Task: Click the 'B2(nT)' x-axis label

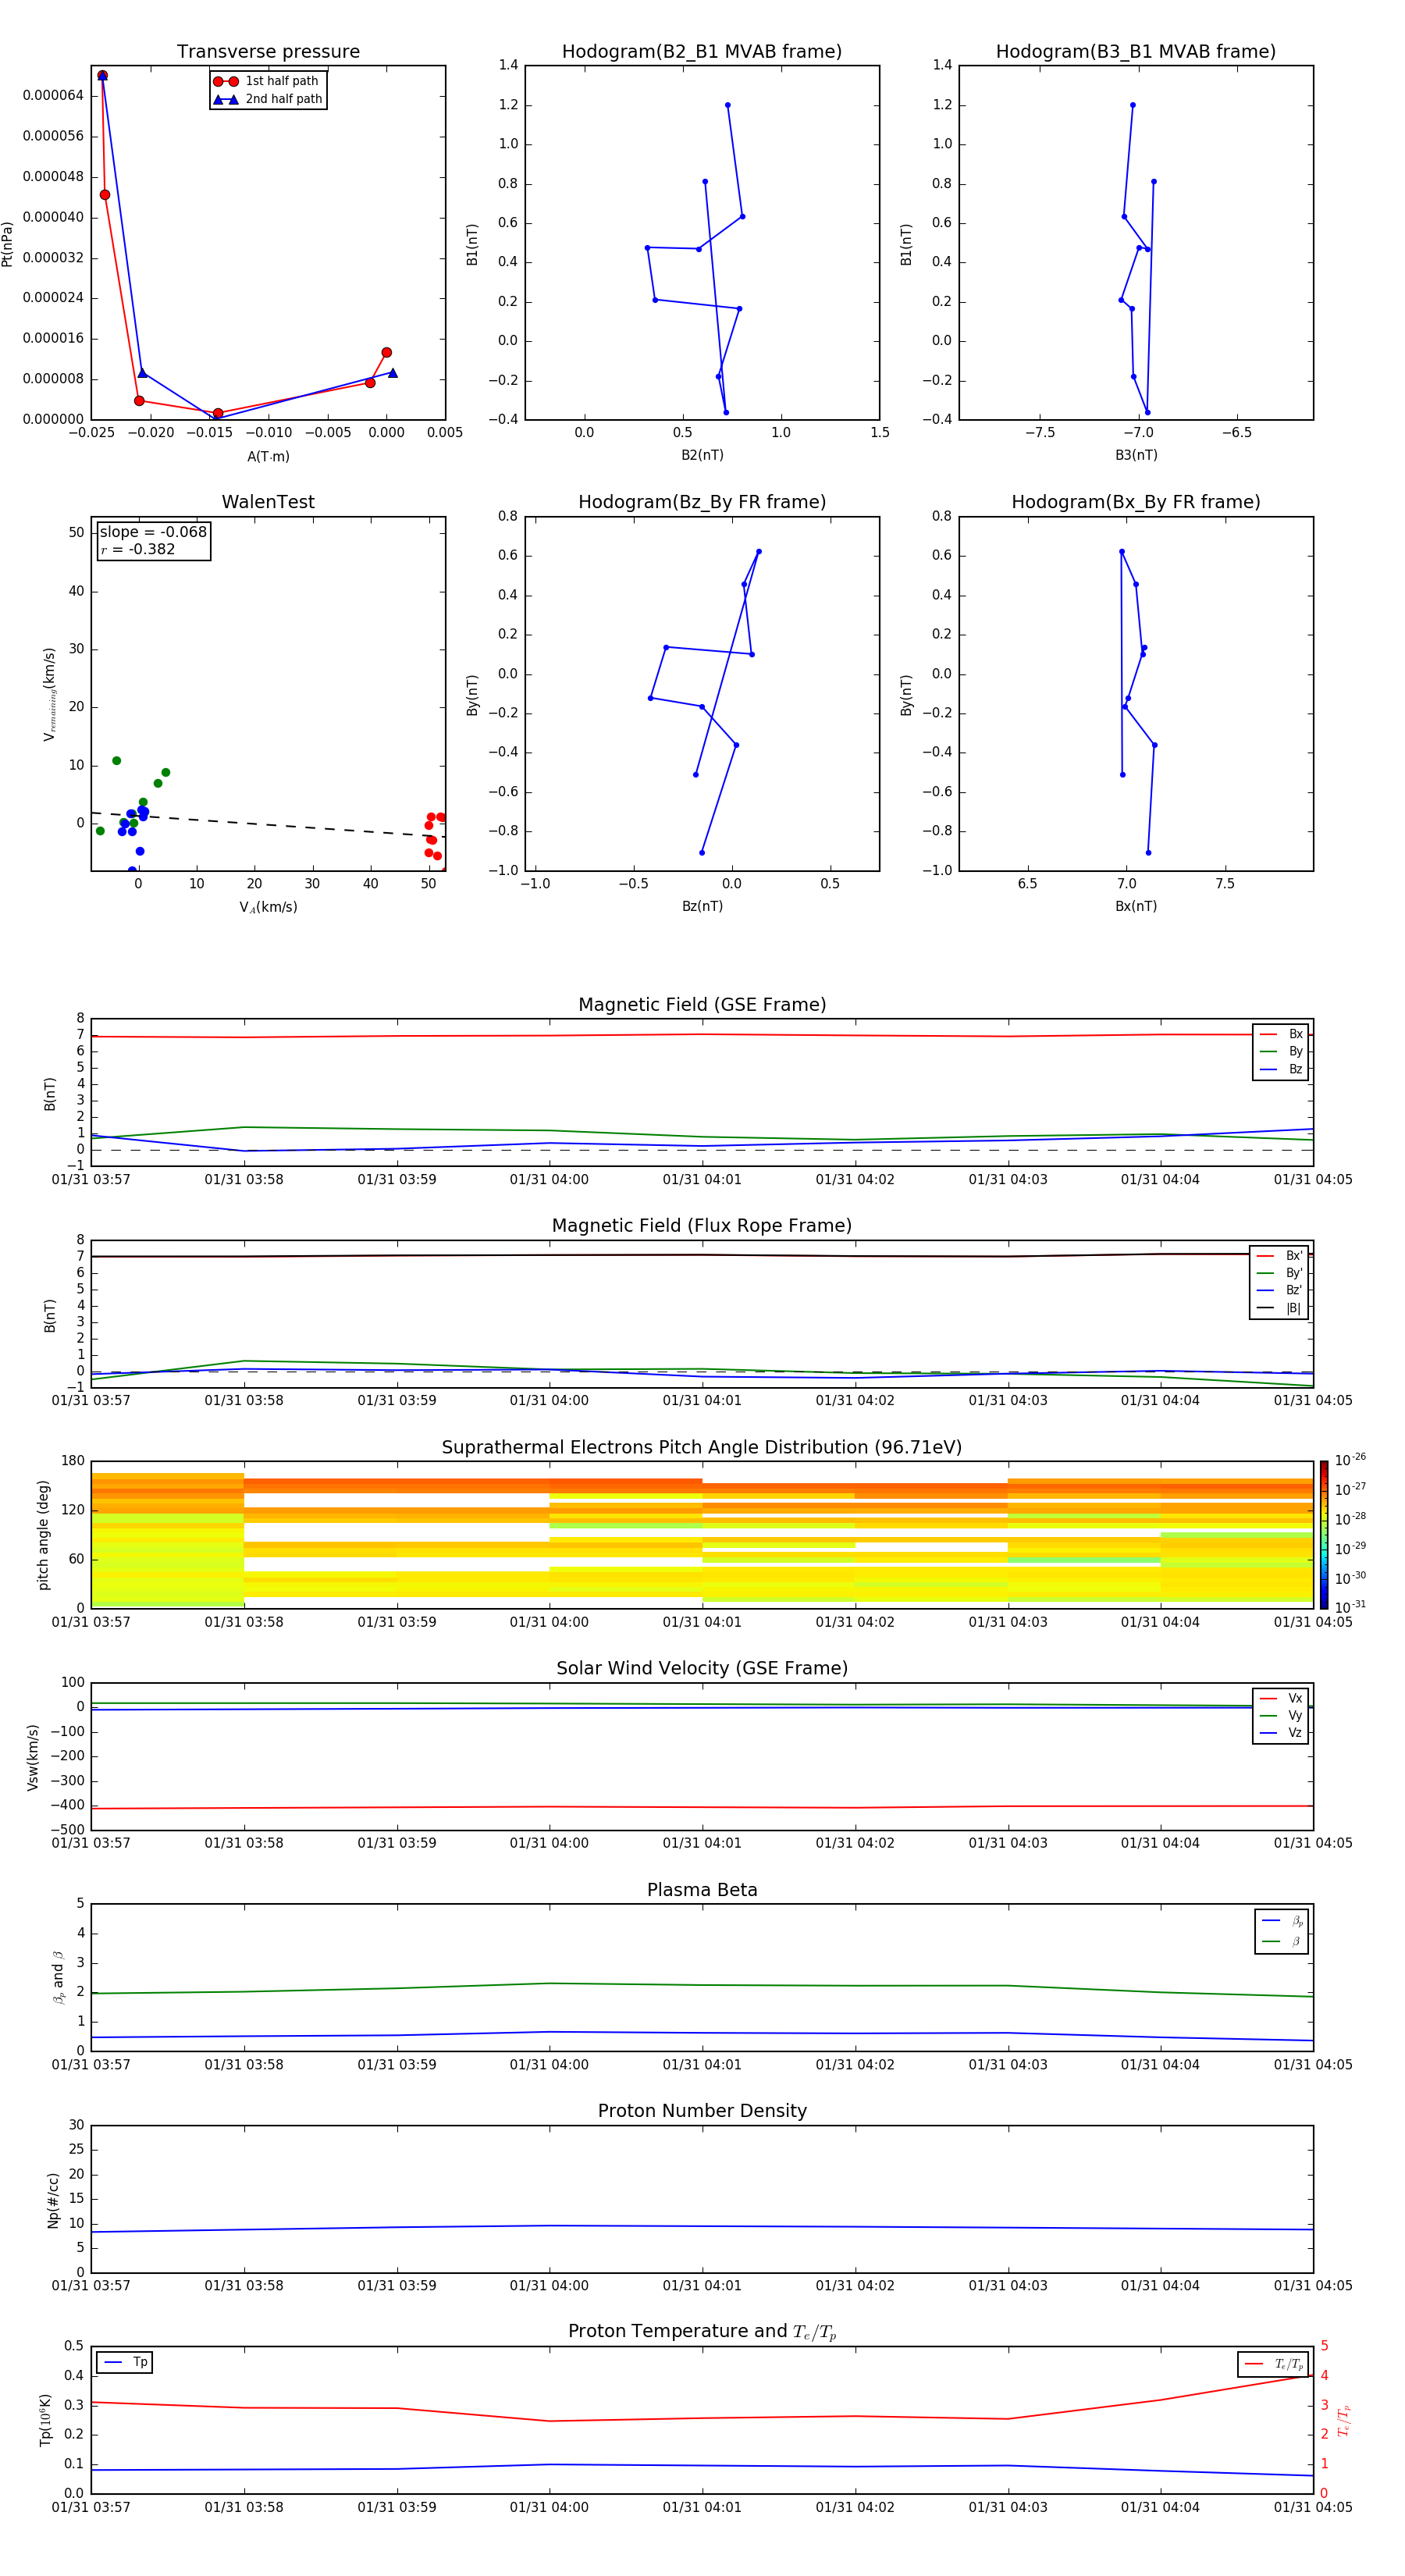Action: 702,455
